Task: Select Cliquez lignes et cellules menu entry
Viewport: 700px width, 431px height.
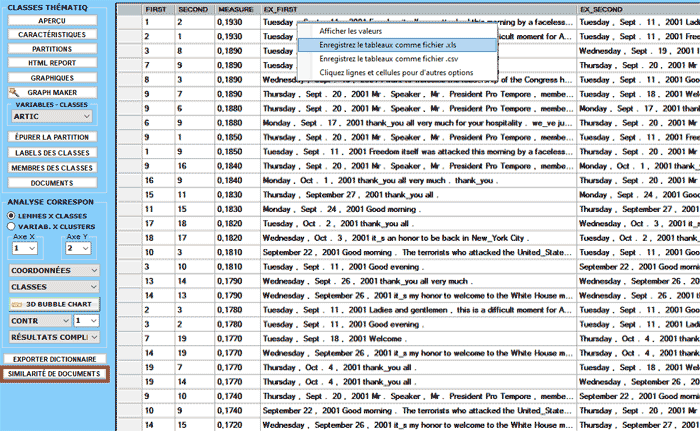Action: 397,73
